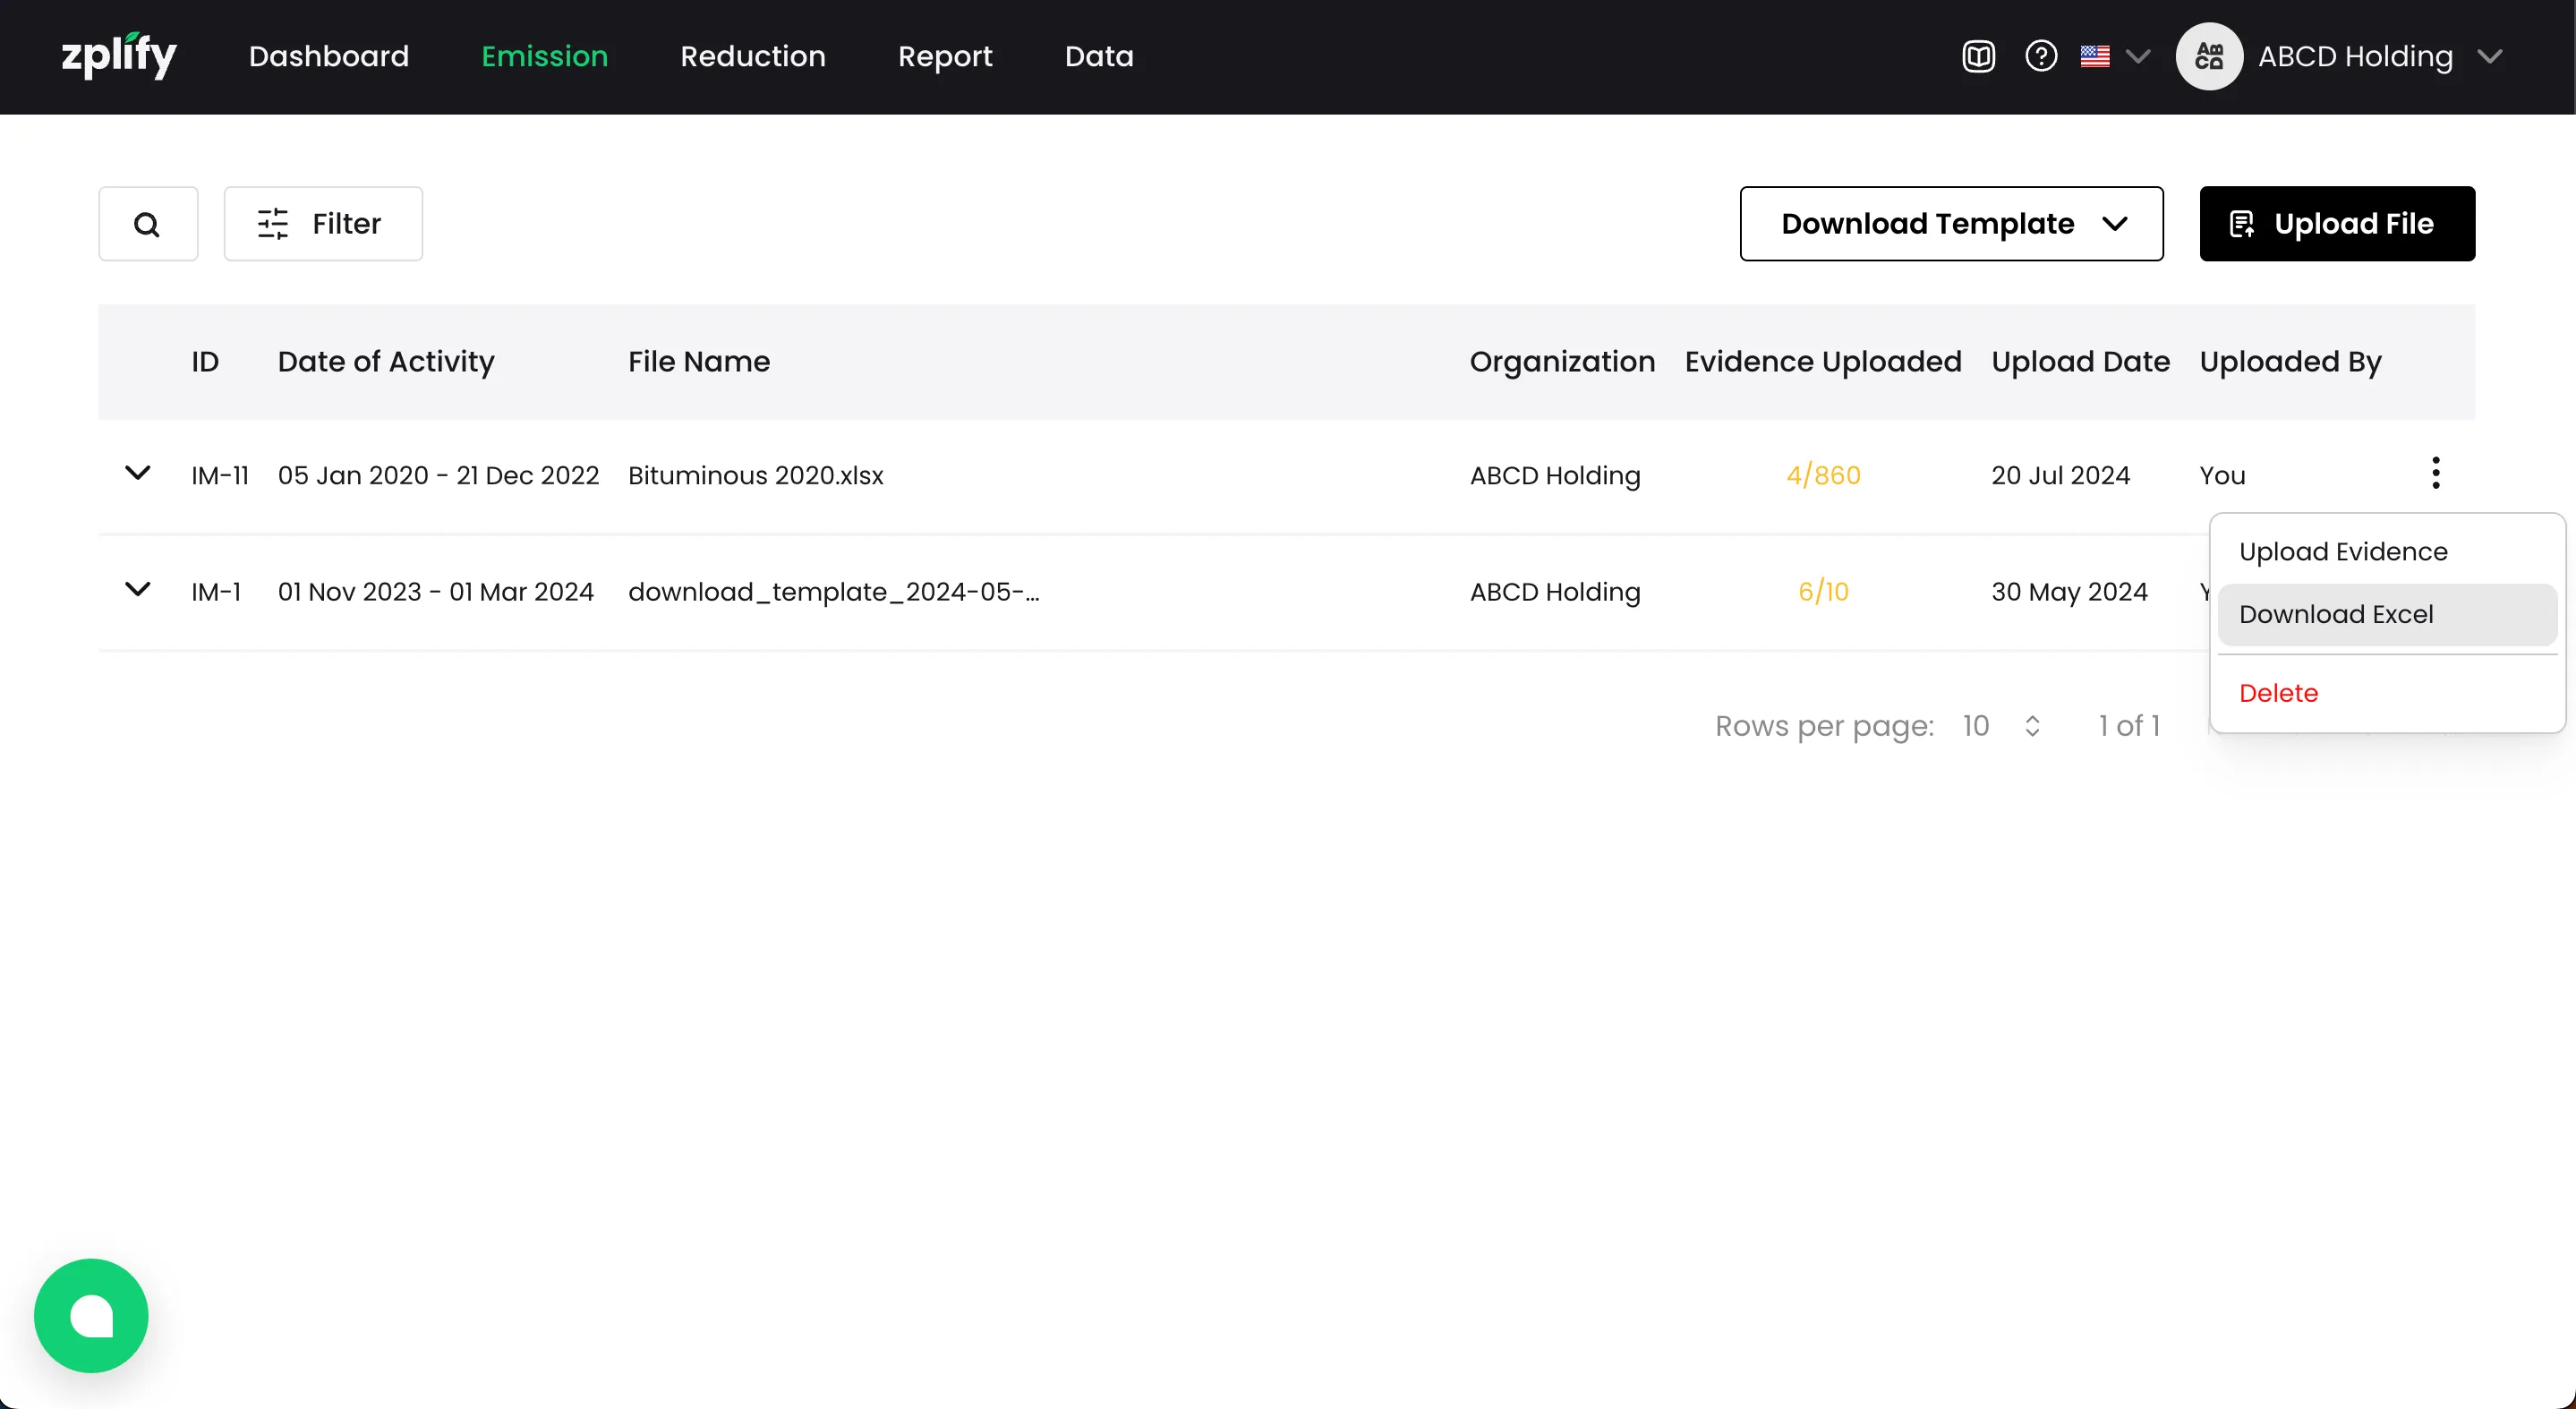Click the help question mark icon
Screen dimensions: 2576x1409
[2040, 56]
